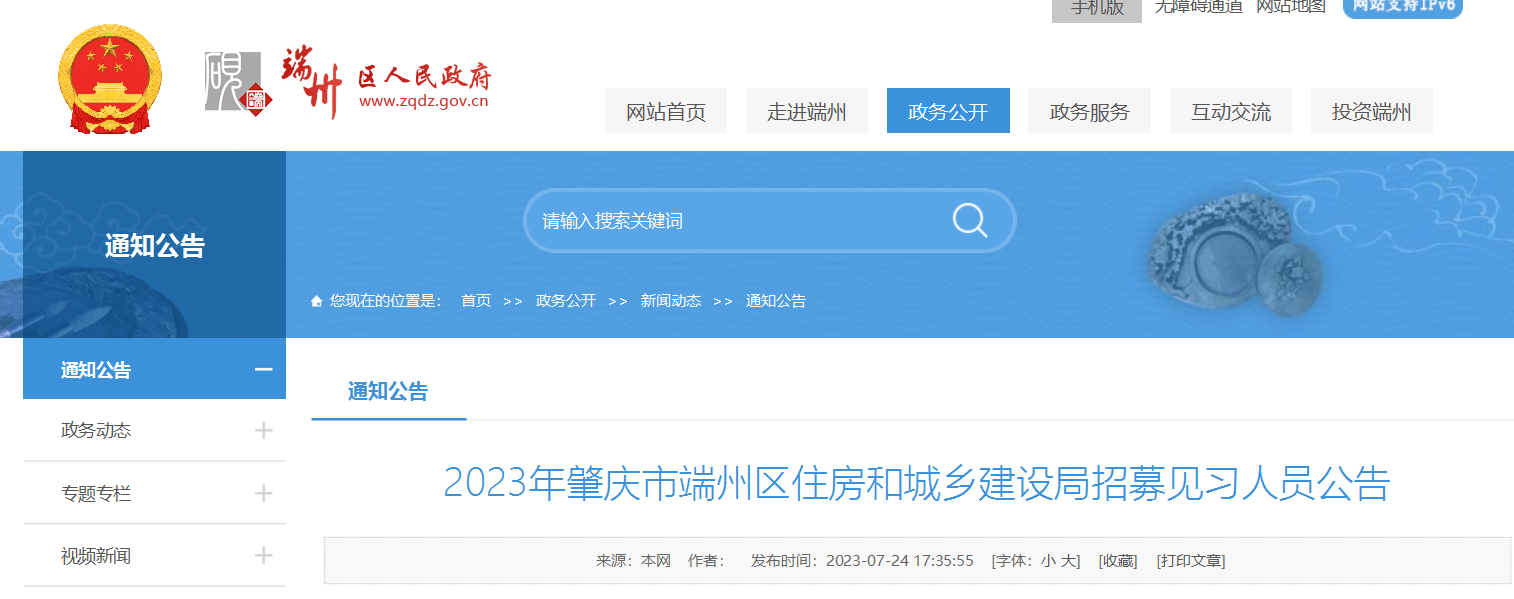This screenshot has height=599, width=1514.
Task: Select 通知公告 in left sidebar
Action: coord(96,370)
